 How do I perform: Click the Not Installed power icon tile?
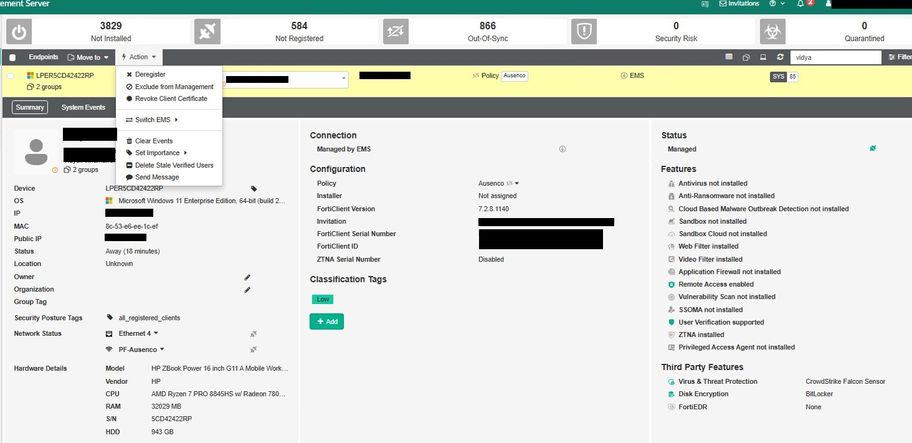coord(19,31)
